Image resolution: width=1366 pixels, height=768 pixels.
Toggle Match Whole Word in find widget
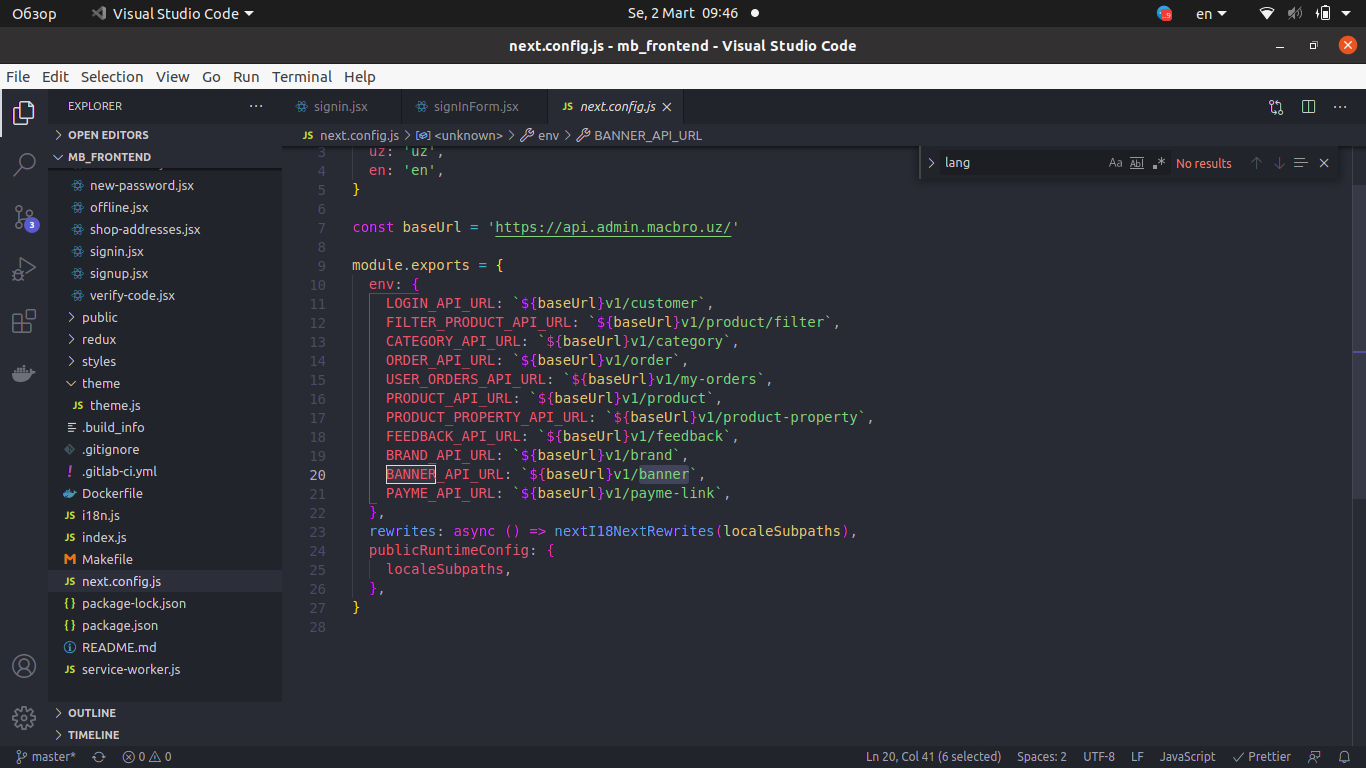tap(1137, 163)
